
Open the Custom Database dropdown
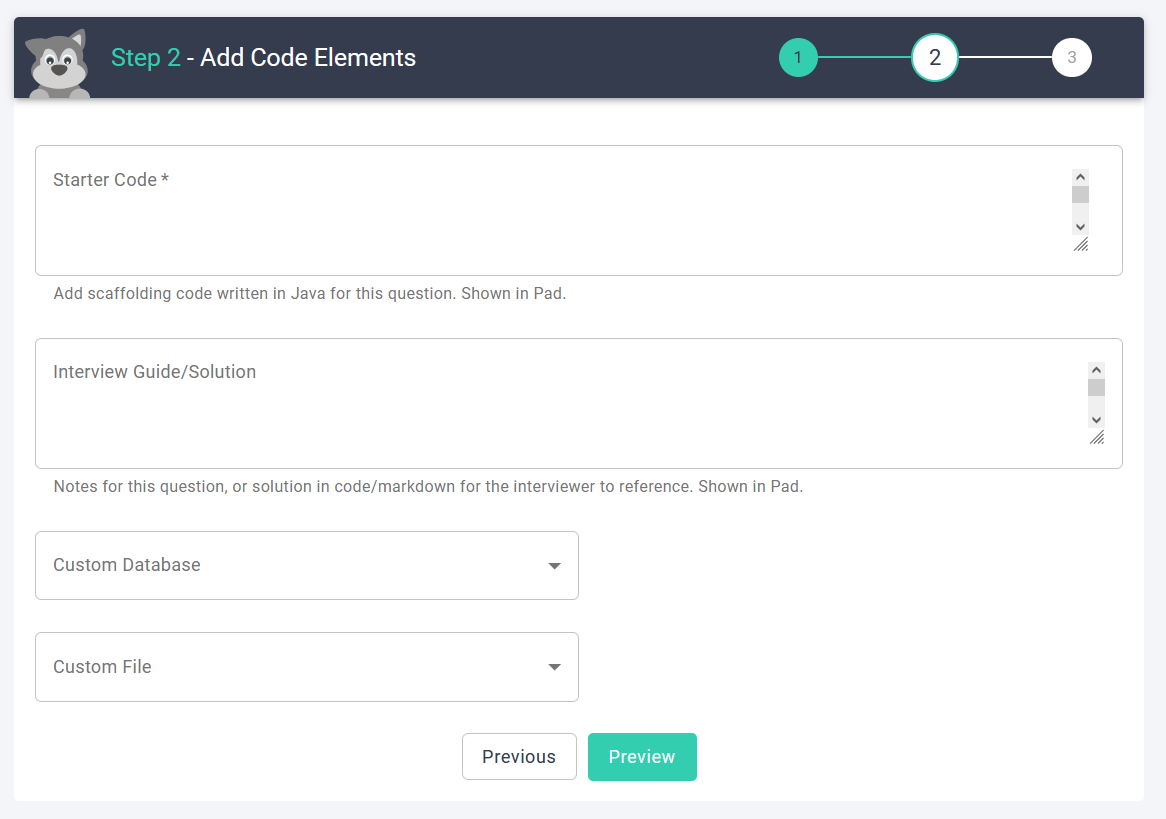pos(307,565)
